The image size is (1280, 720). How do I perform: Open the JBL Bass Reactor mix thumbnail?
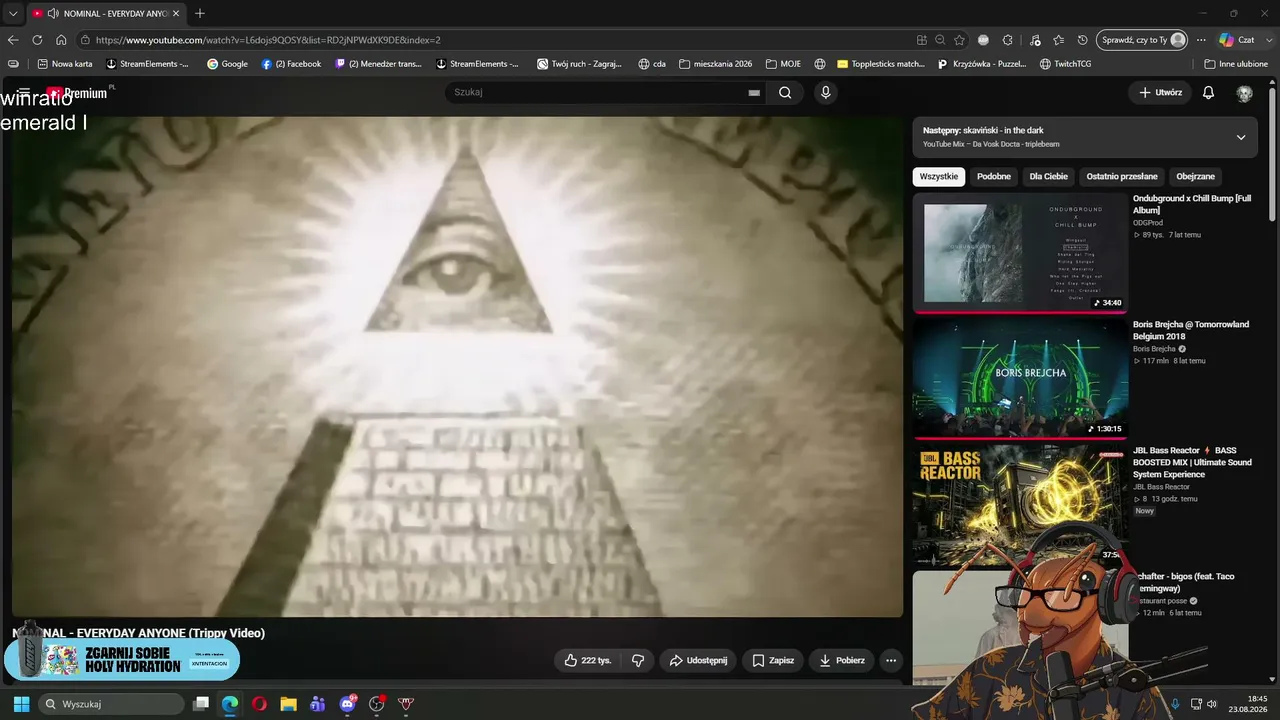pos(1020,505)
